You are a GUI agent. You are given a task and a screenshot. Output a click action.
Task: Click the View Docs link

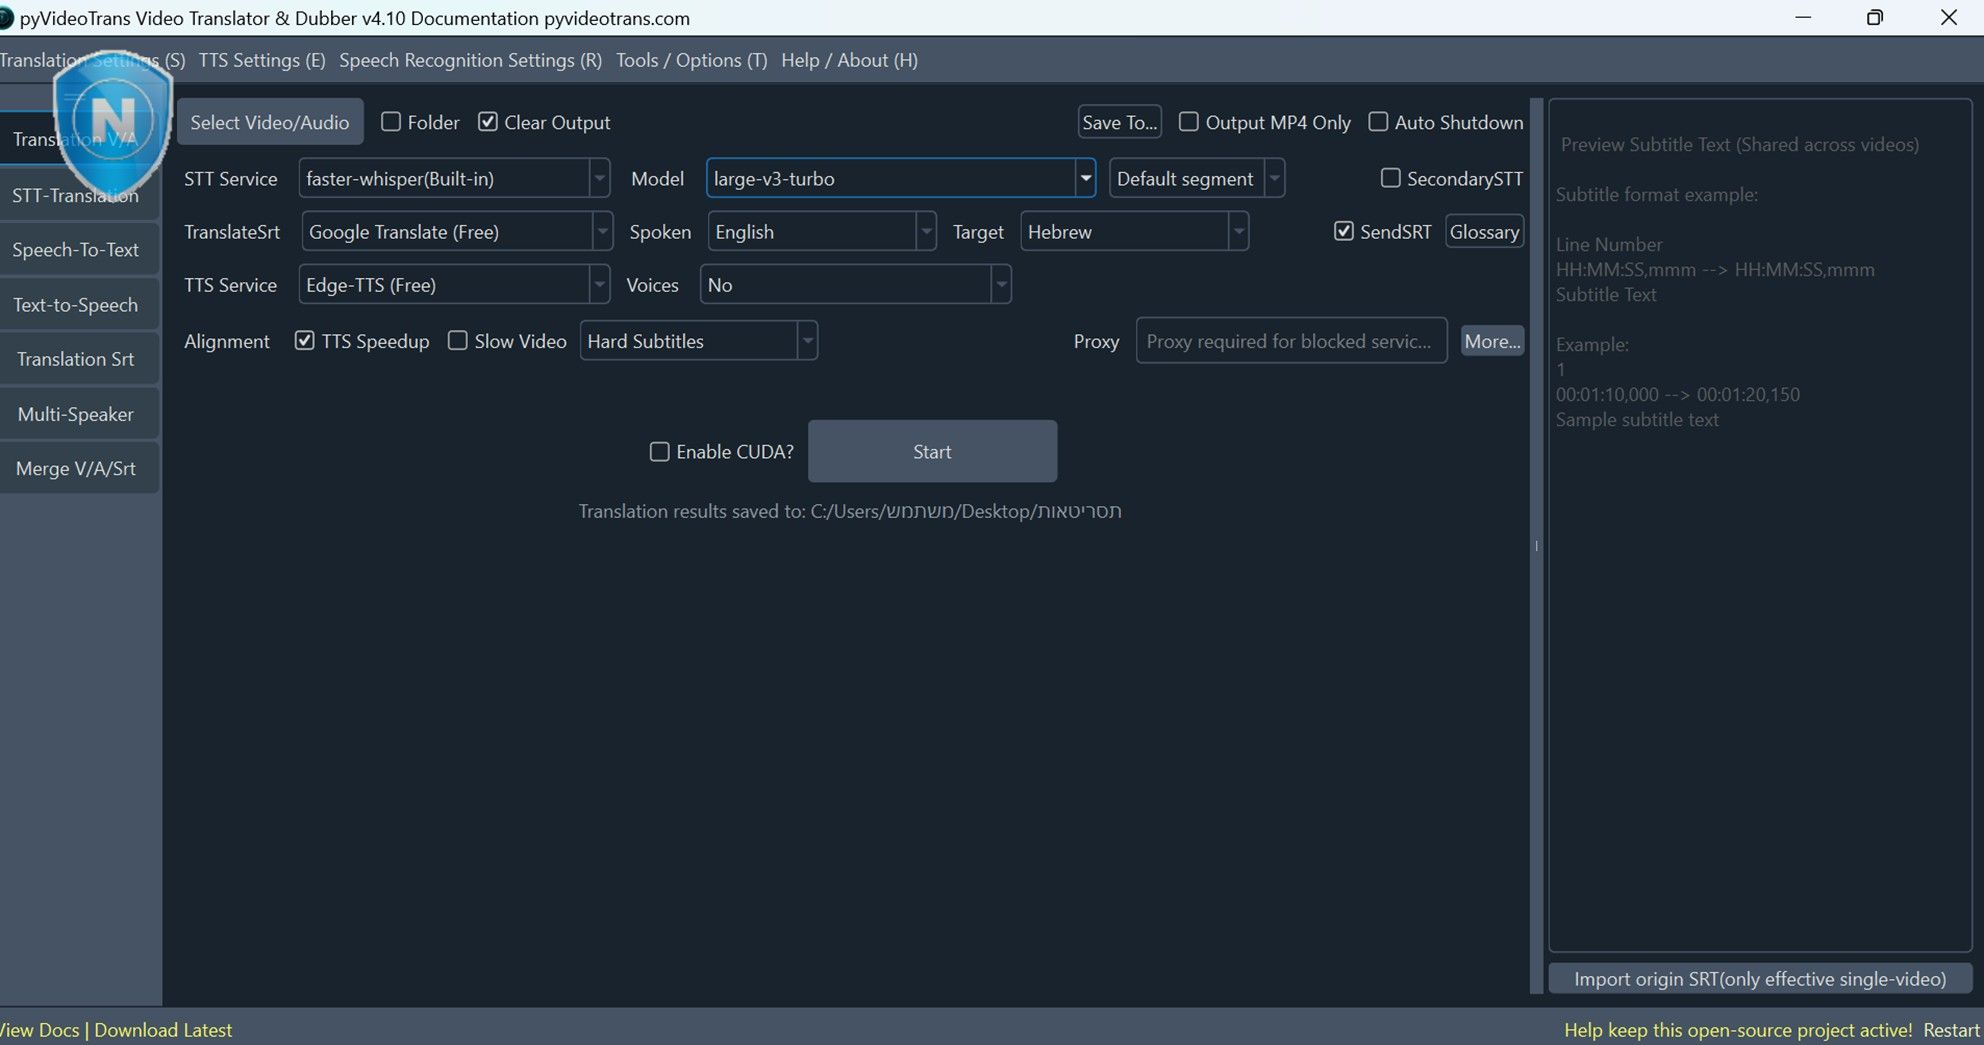(40, 1030)
